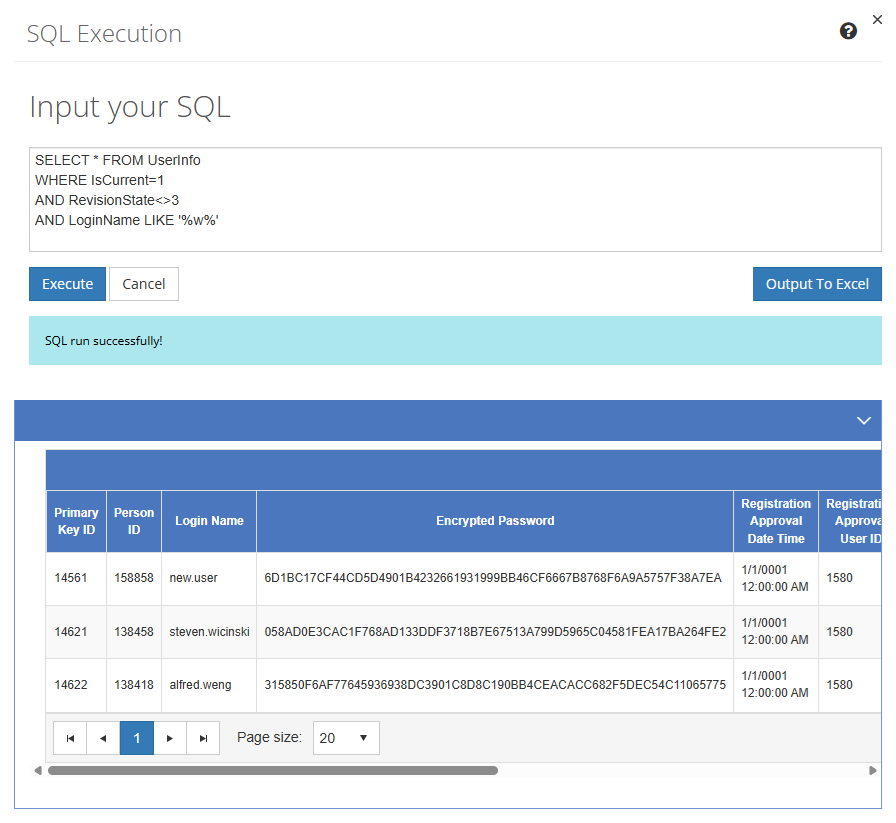Execute the SQL query
Viewport: 896px width, 823px height.
coord(67,283)
